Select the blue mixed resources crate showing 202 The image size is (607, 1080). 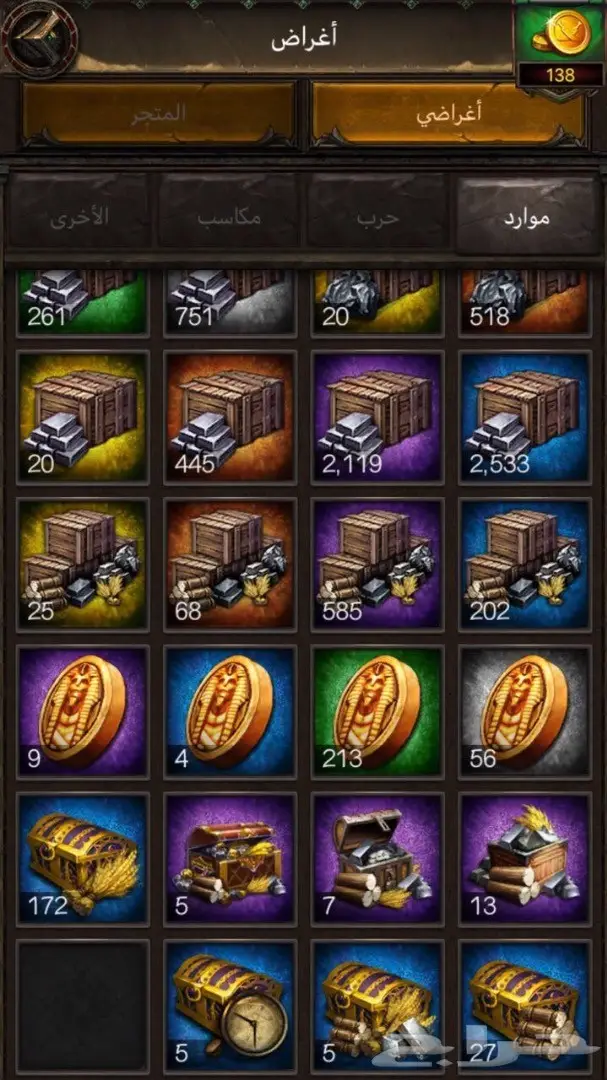tap(525, 565)
